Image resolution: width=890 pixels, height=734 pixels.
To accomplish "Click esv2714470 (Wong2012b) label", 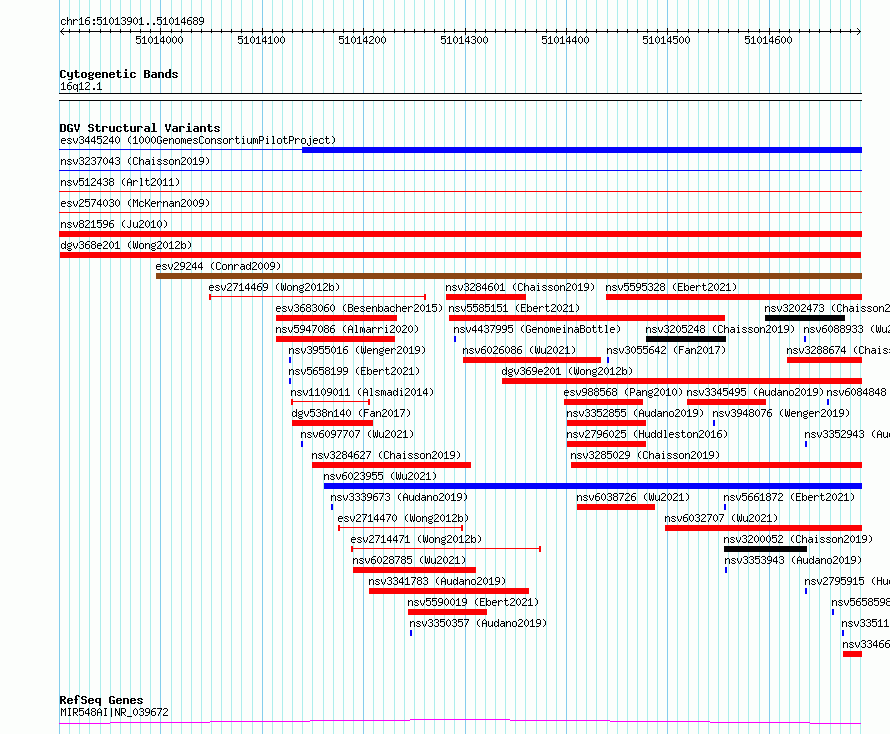I will 404,518.
